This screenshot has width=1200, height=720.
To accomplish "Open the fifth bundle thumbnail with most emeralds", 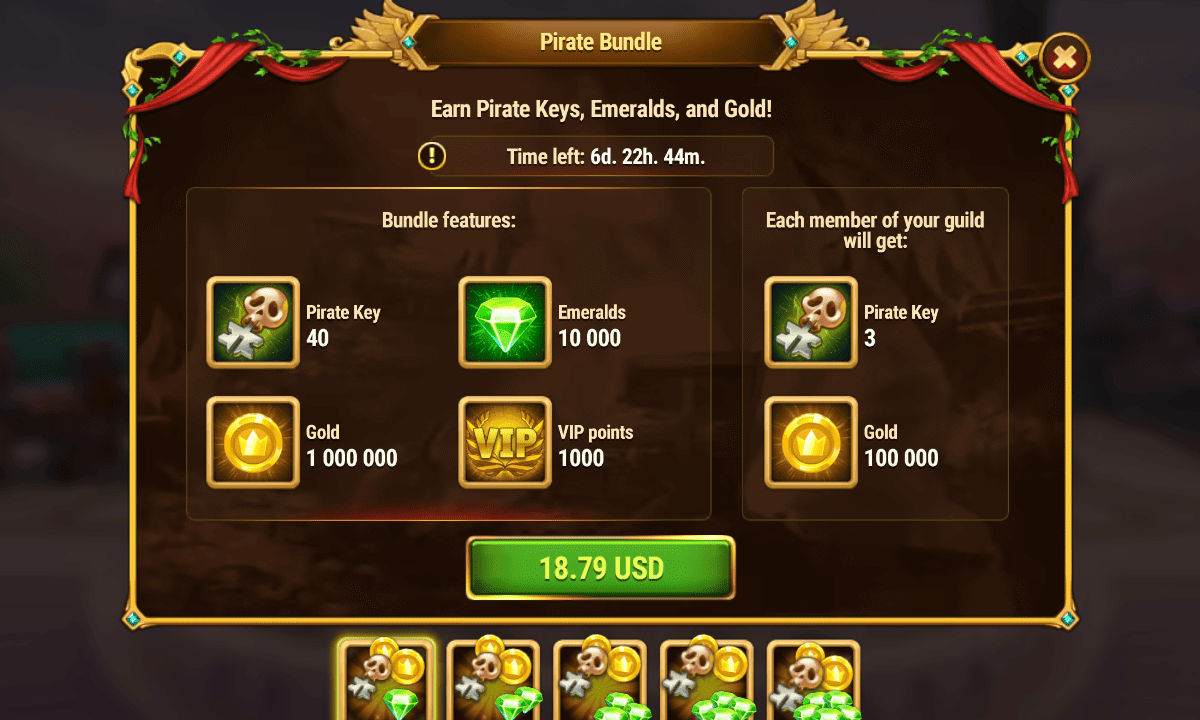I will pyautogui.click(x=813, y=680).
